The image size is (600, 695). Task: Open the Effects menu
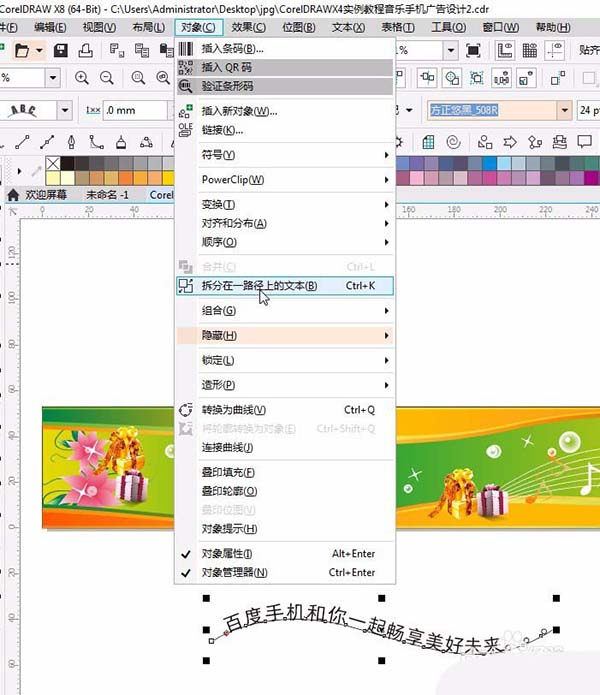point(249,27)
